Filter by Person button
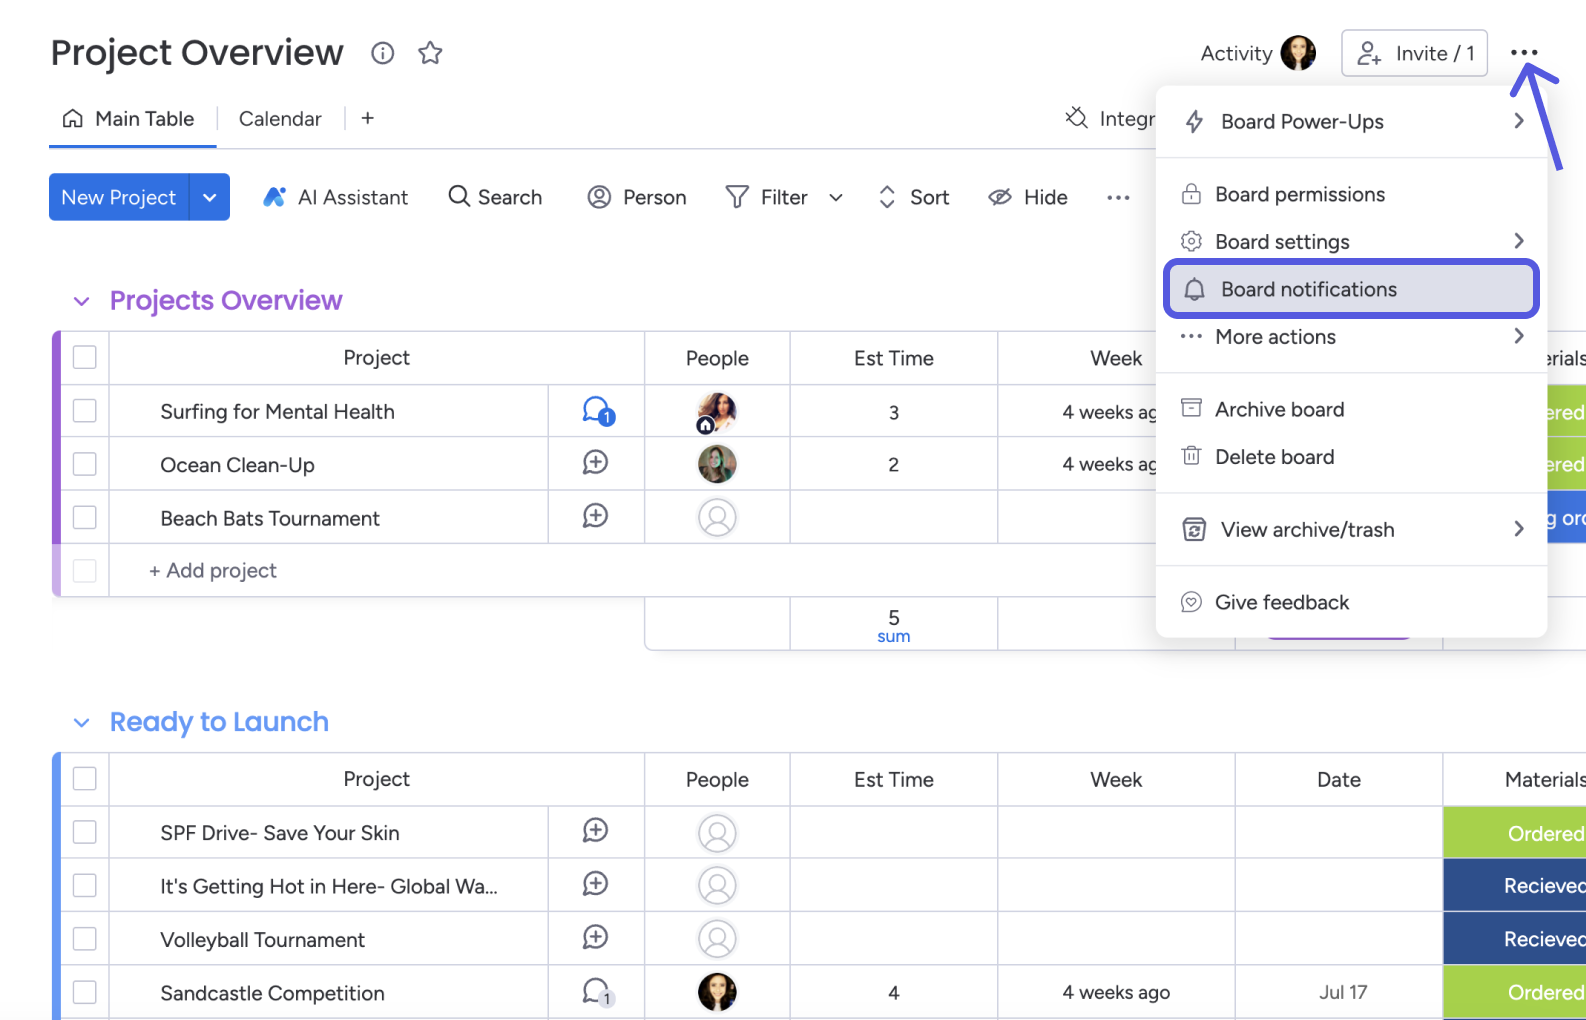 click(637, 197)
